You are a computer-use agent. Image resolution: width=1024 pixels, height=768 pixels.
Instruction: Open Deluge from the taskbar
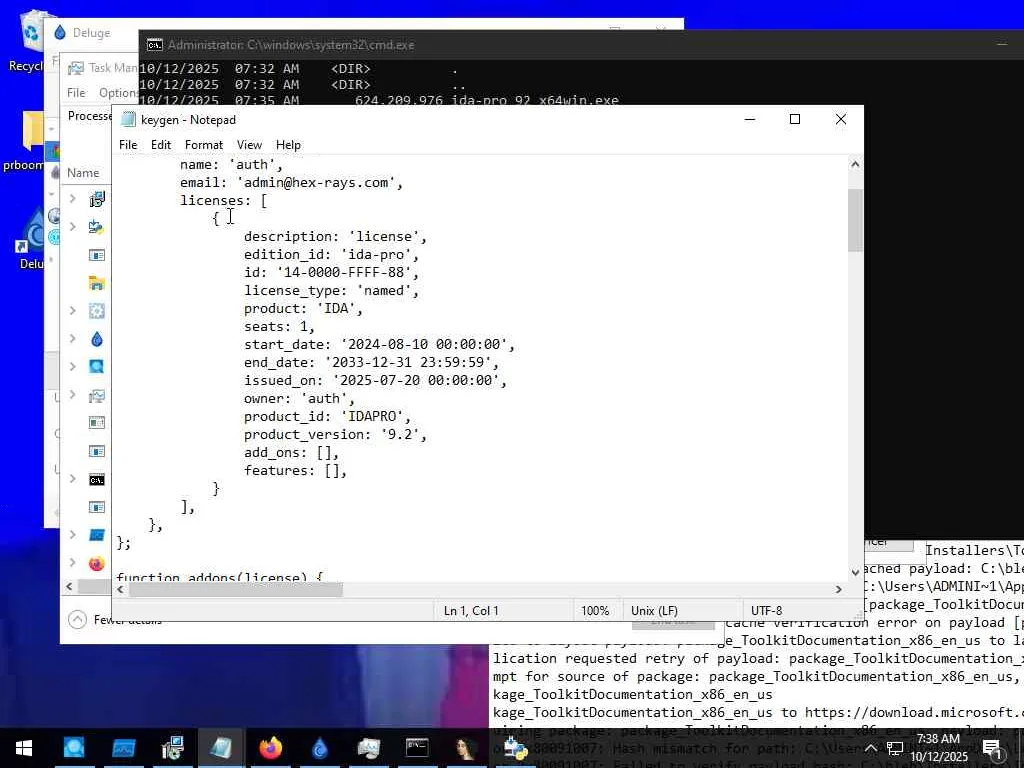click(319, 748)
